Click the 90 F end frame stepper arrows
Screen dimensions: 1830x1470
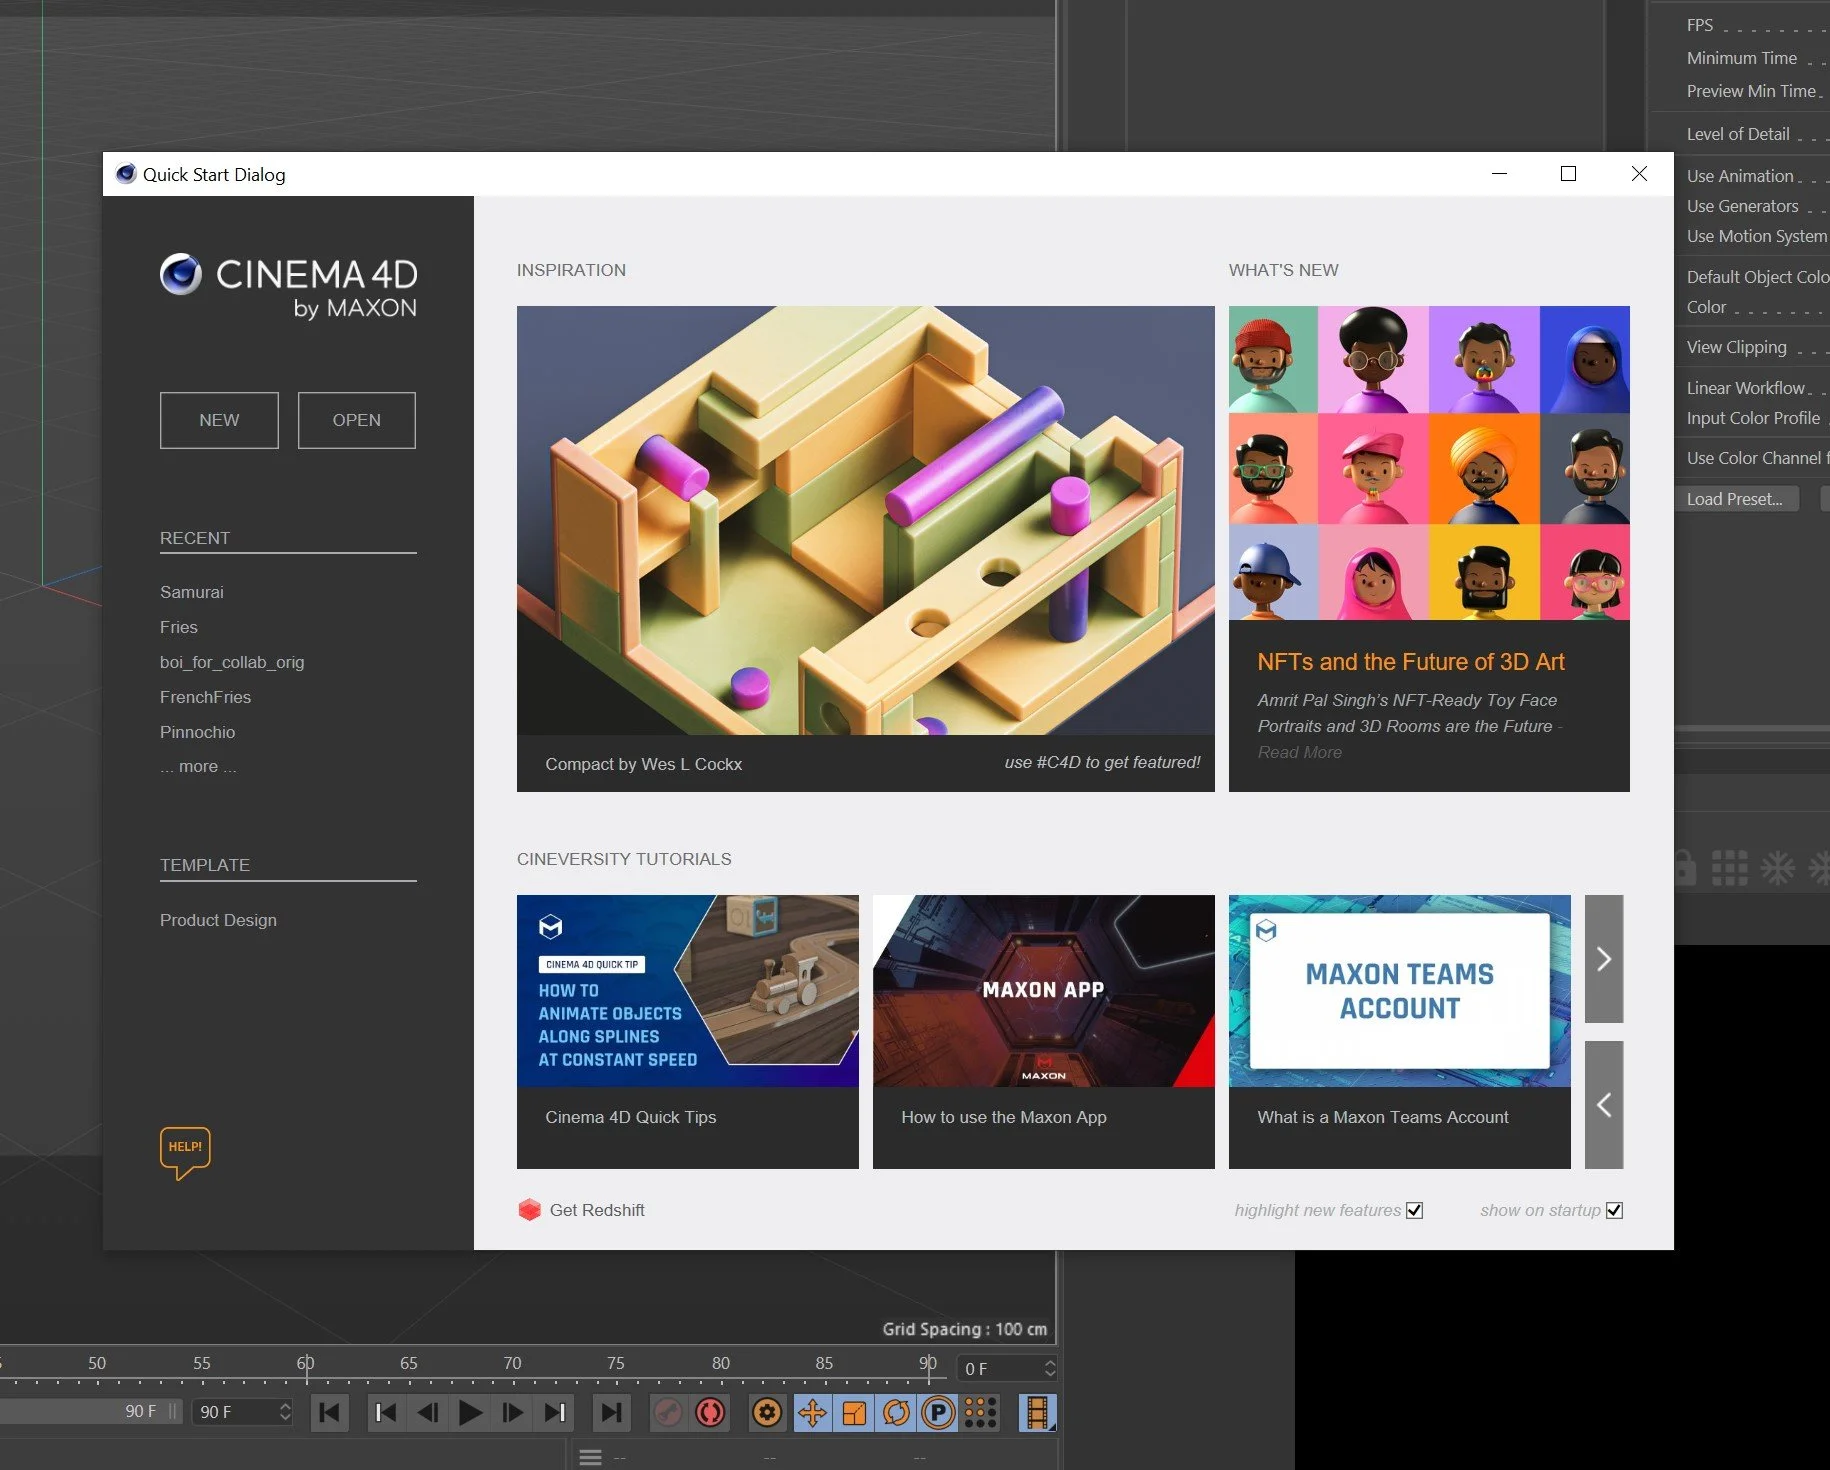285,1412
